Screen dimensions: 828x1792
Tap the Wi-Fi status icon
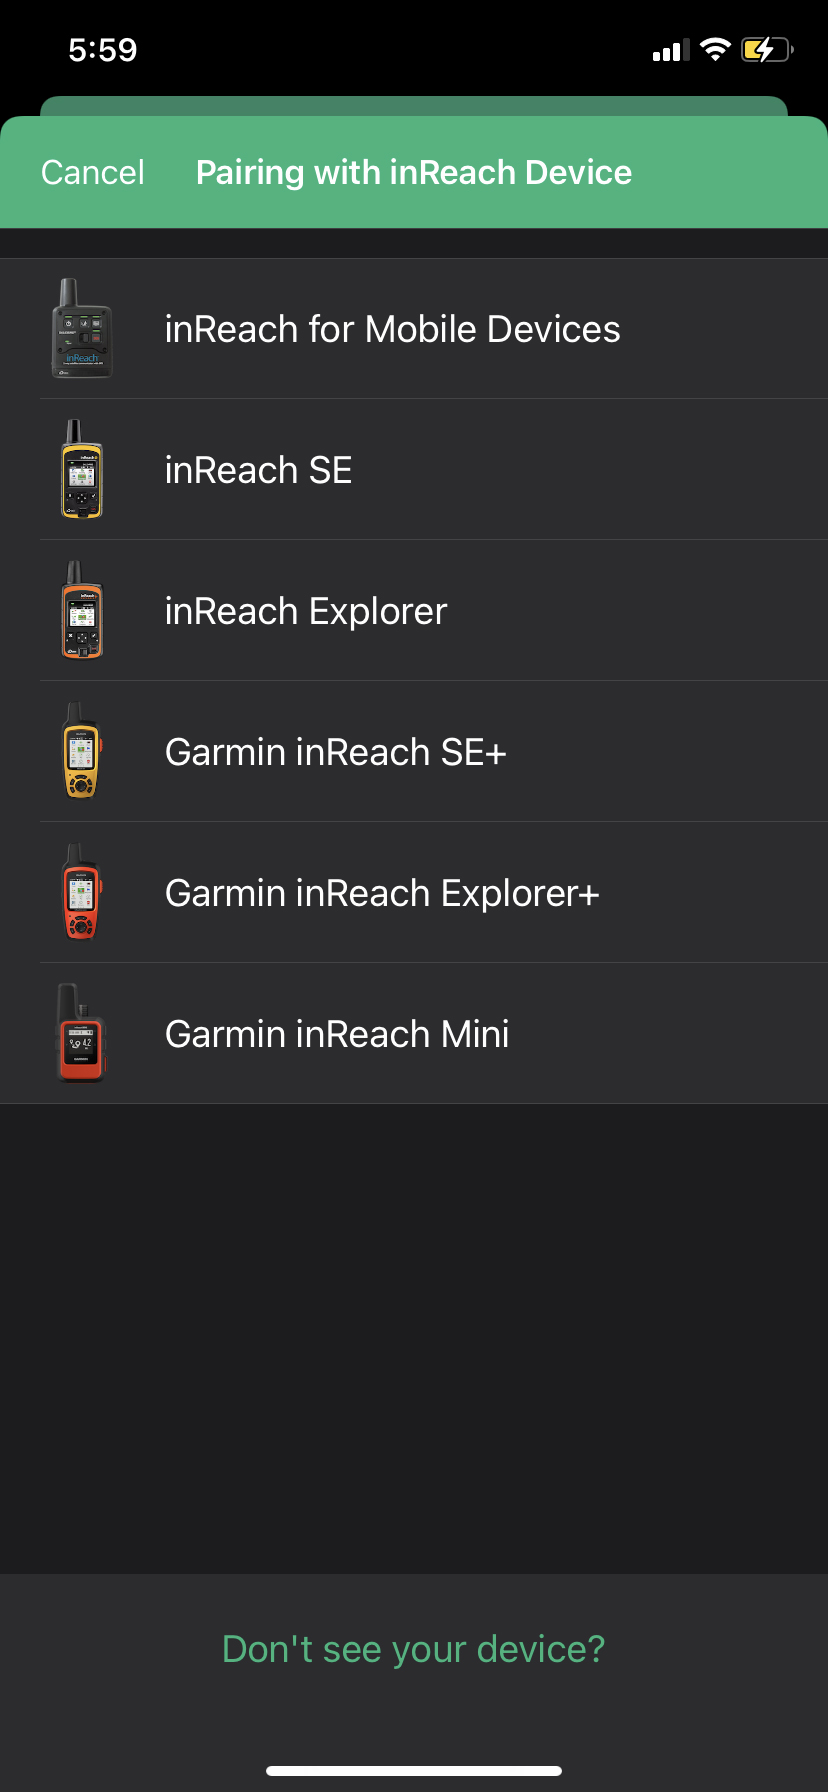(715, 49)
